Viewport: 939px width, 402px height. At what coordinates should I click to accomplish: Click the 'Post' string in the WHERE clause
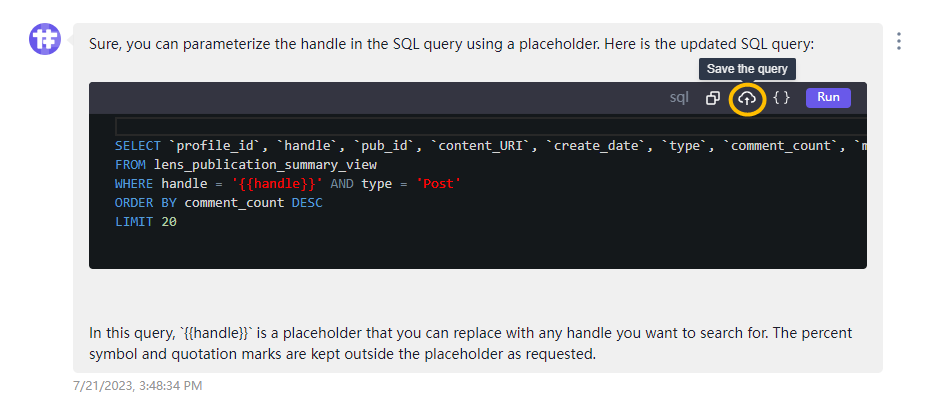tap(438, 184)
